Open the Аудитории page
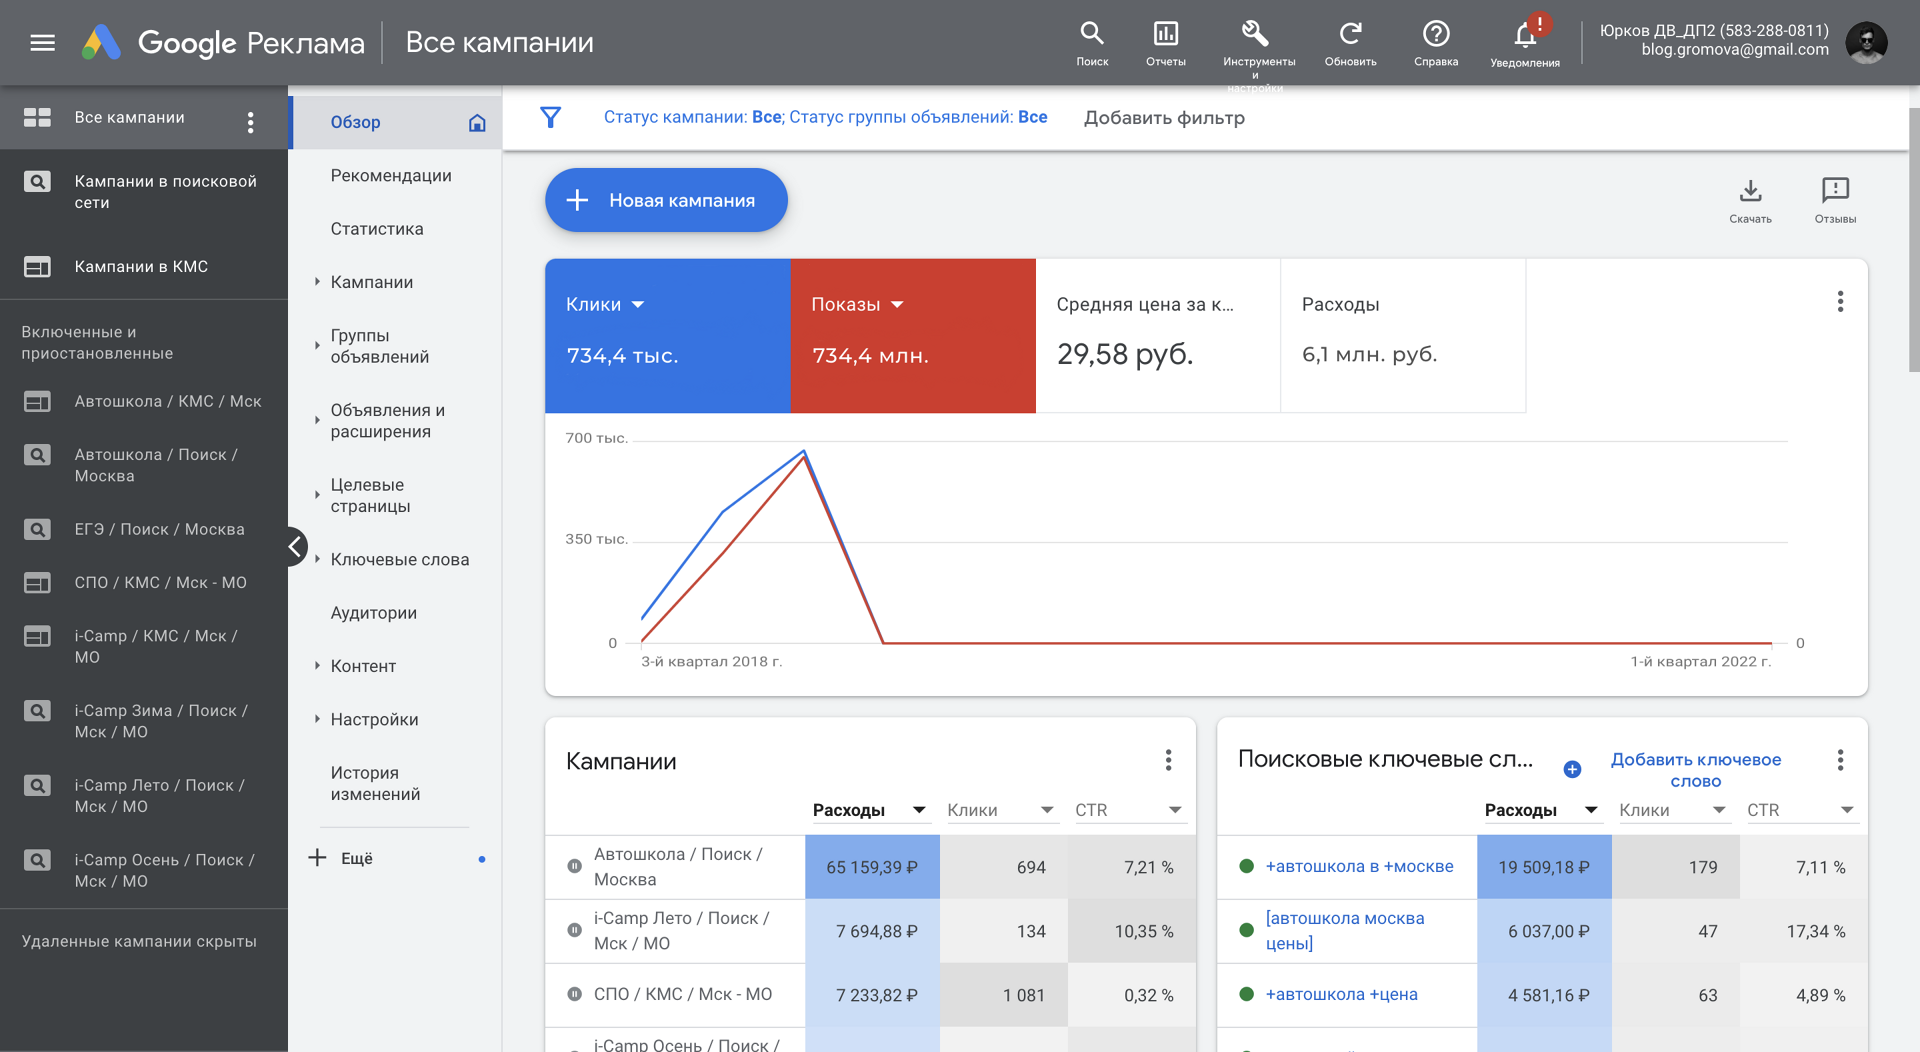This screenshot has height=1052, width=1920. tap(374, 613)
